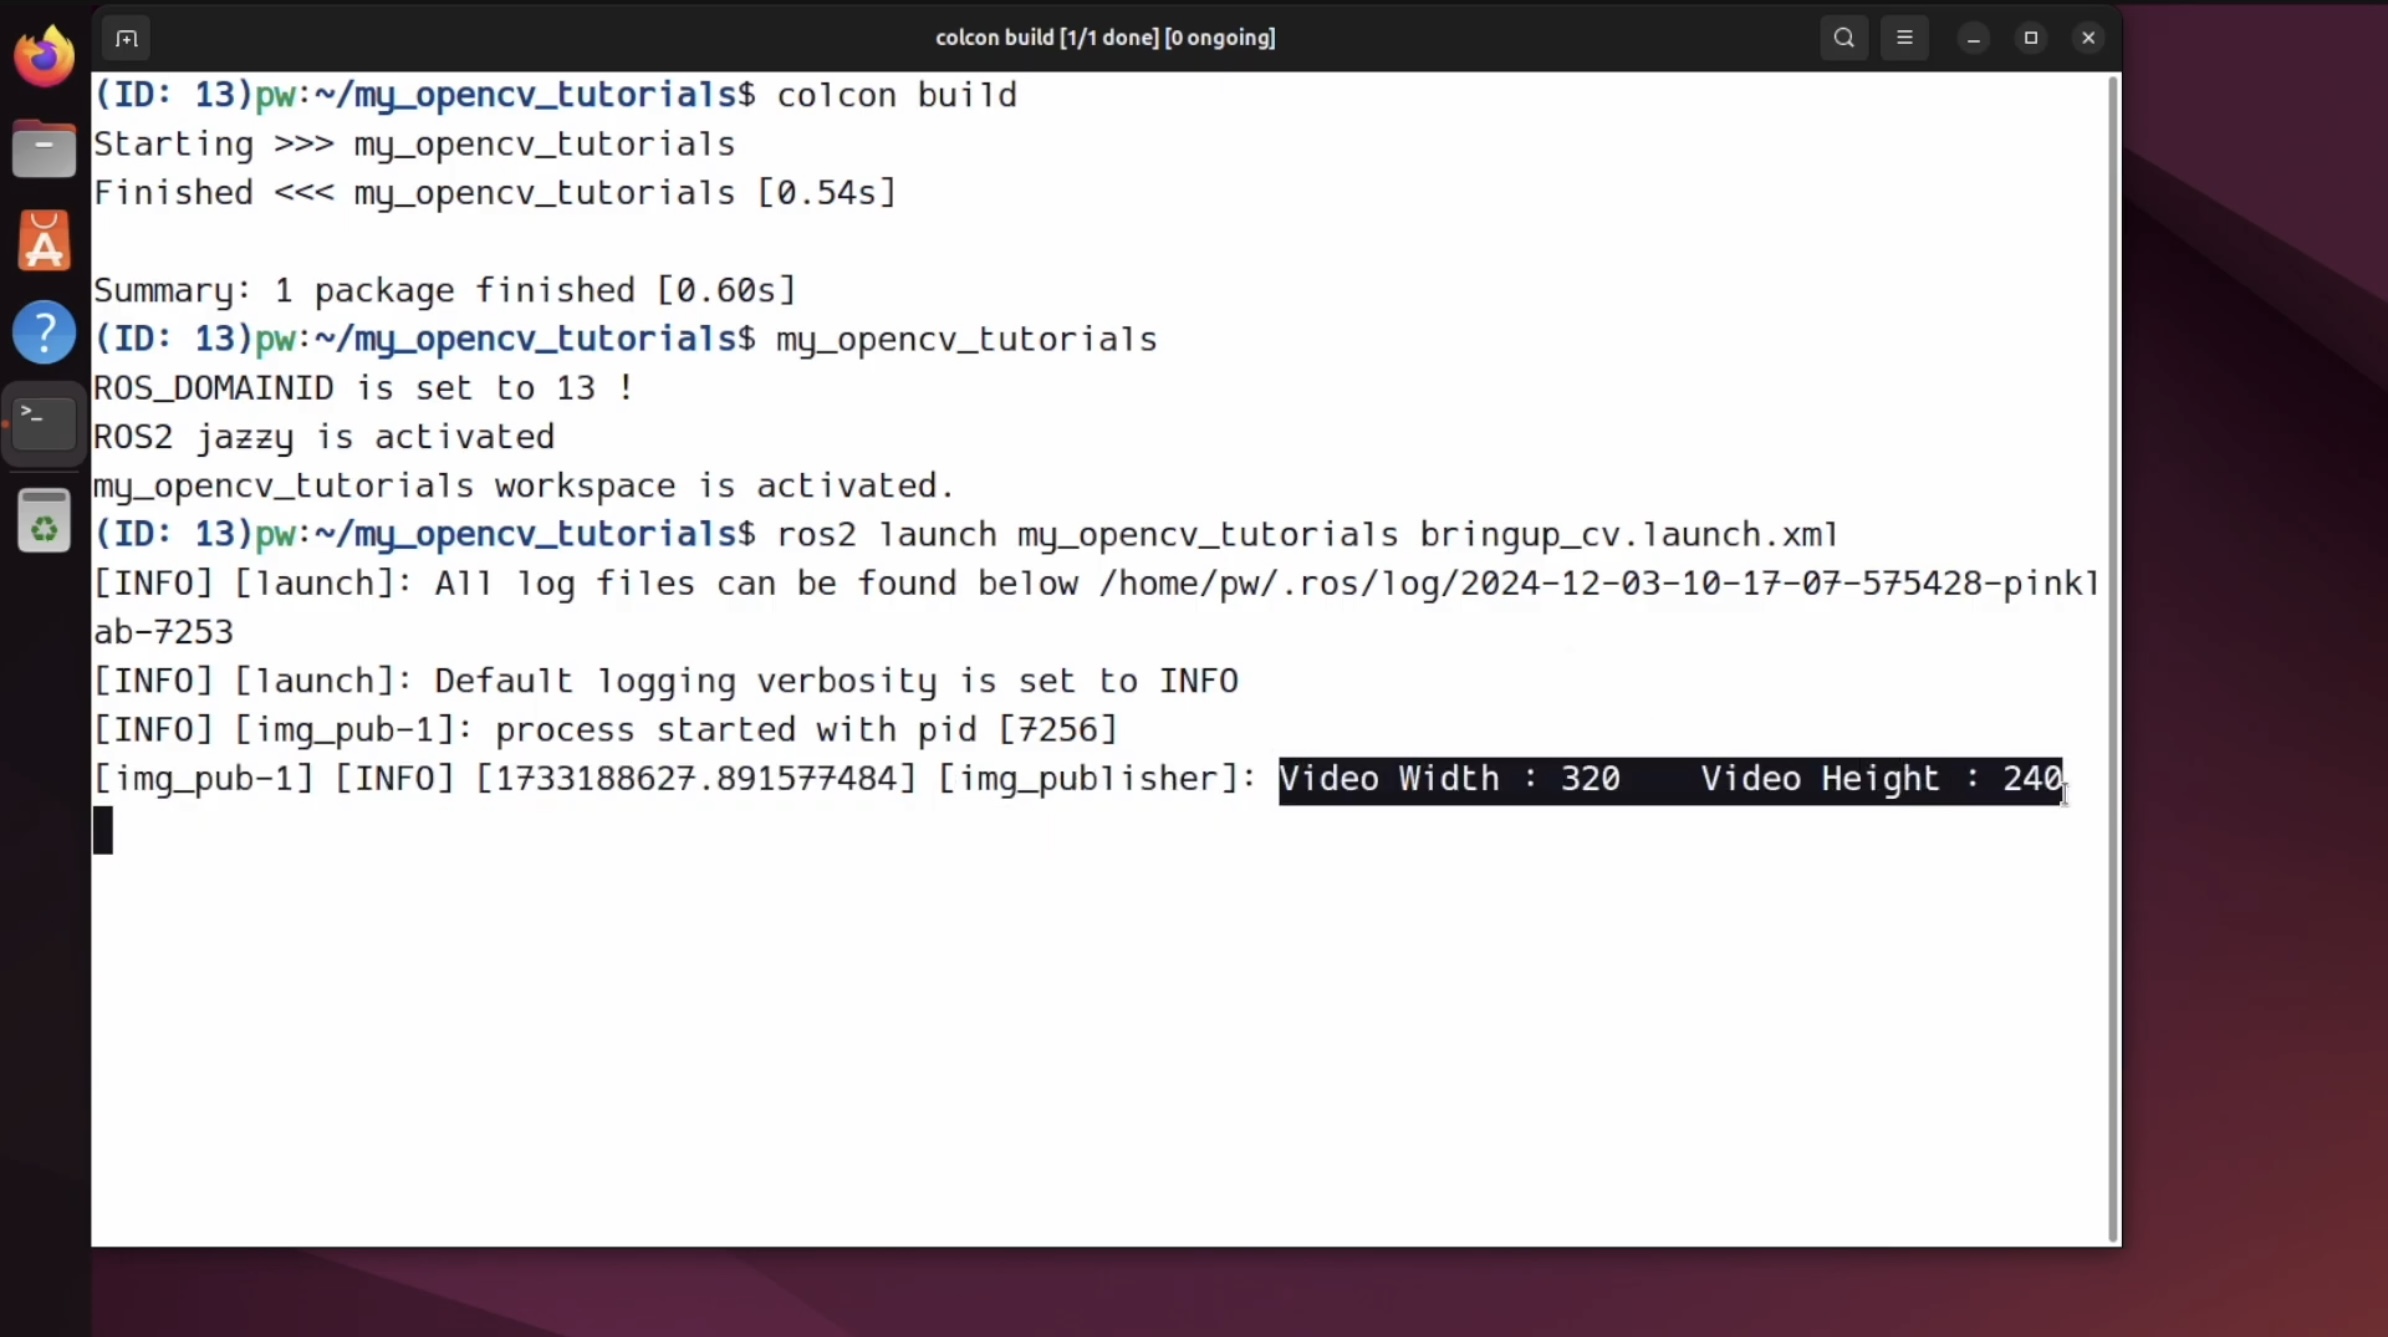Open the Trash in dock
This screenshot has height=1337, width=2388.
click(x=44, y=522)
